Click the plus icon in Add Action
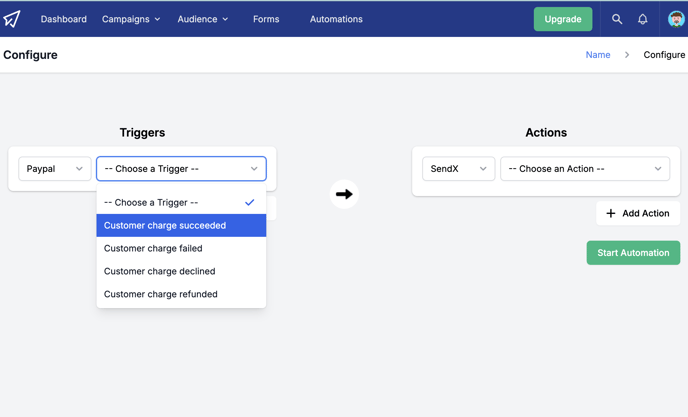Screen dimensions: 688x417 tap(611, 213)
